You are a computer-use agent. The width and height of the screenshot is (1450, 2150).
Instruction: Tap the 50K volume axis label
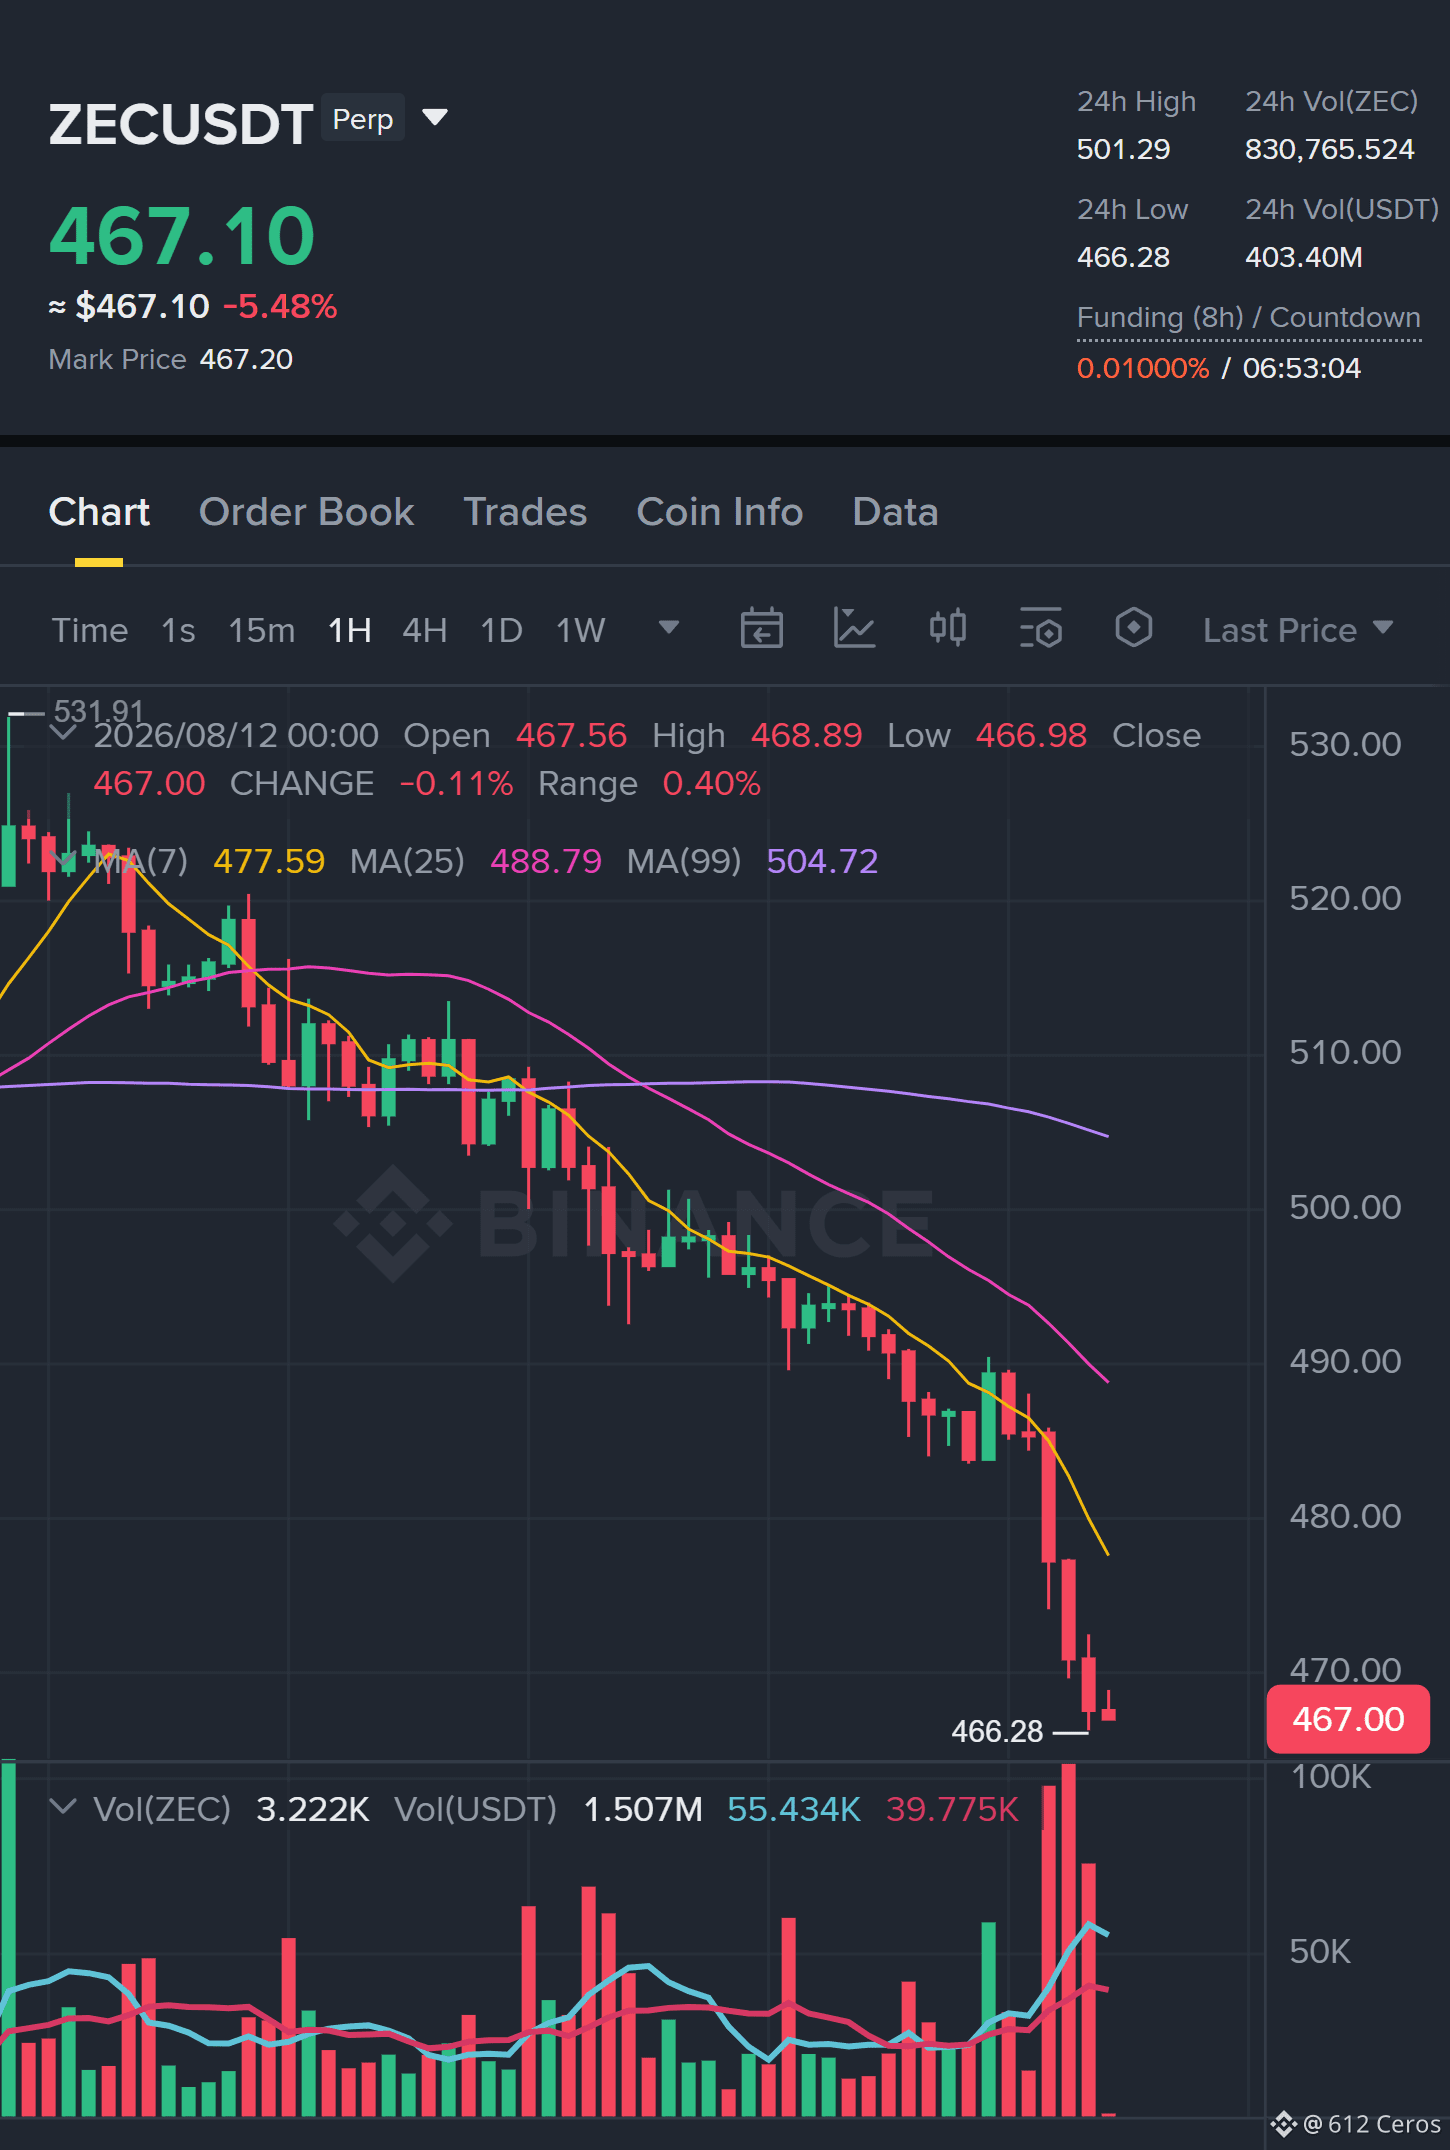pyautogui.click(x=1320, y=1951)
